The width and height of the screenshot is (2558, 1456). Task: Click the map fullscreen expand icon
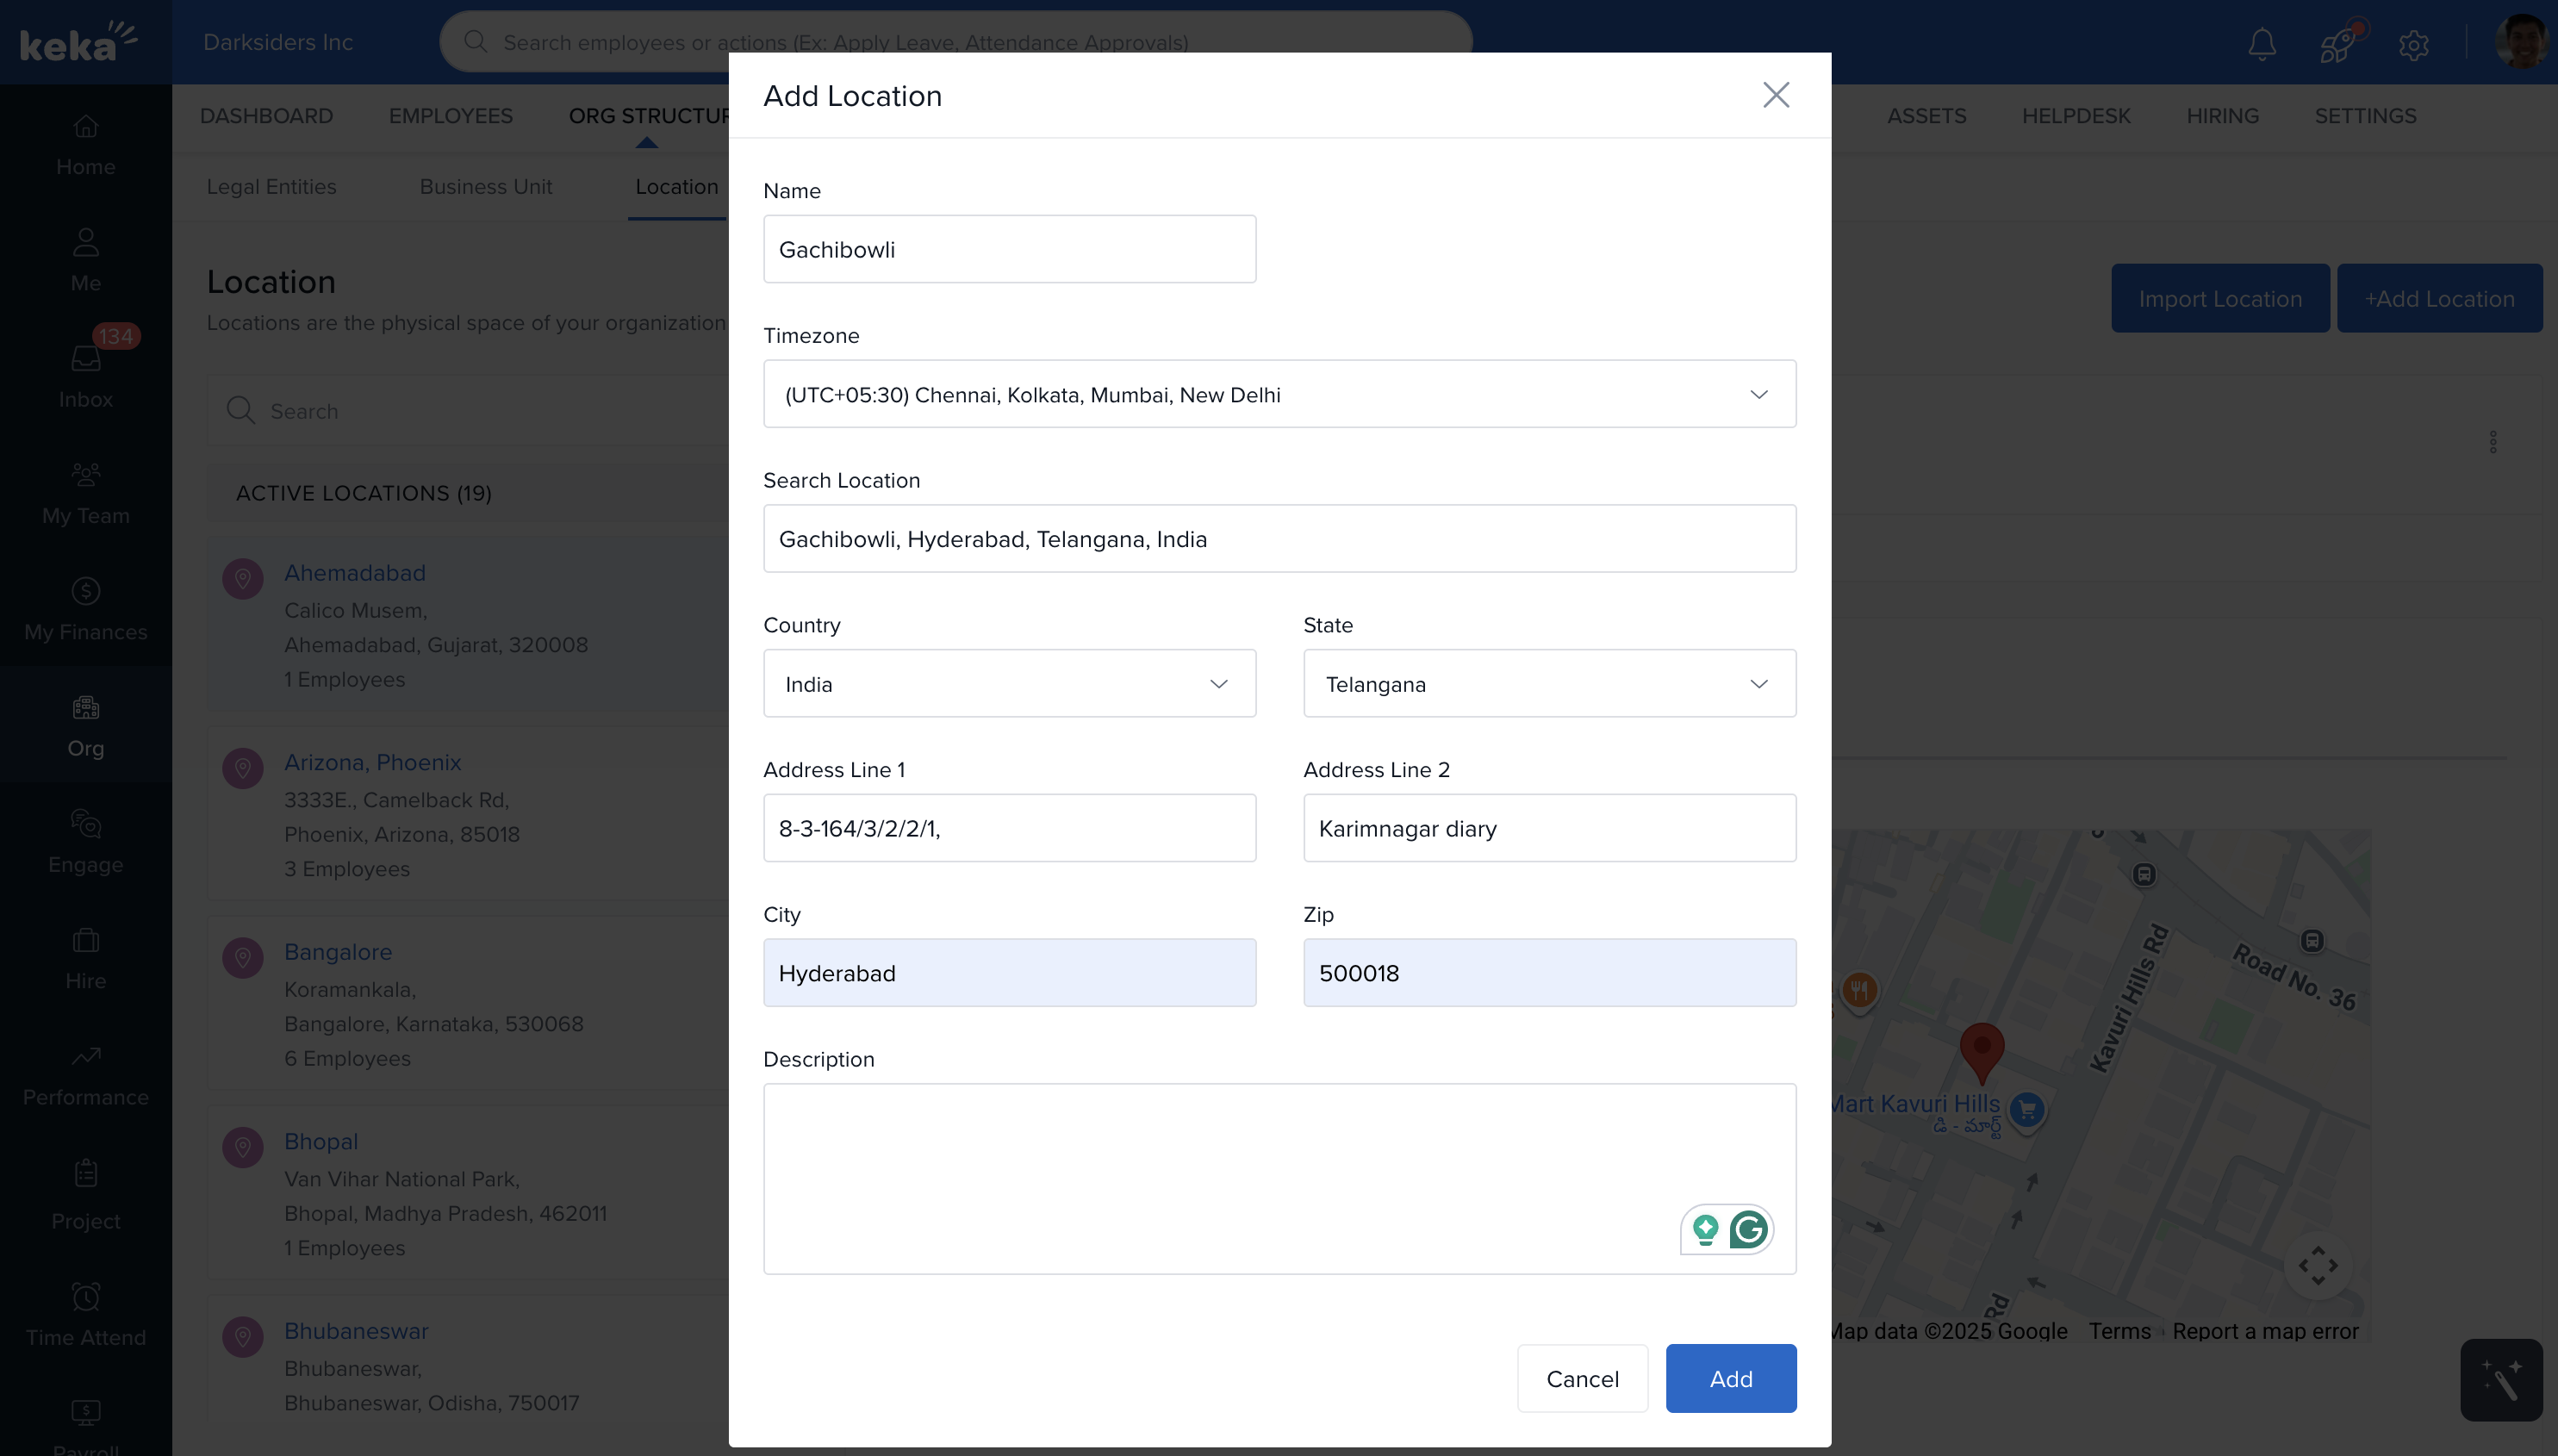2317,1265
